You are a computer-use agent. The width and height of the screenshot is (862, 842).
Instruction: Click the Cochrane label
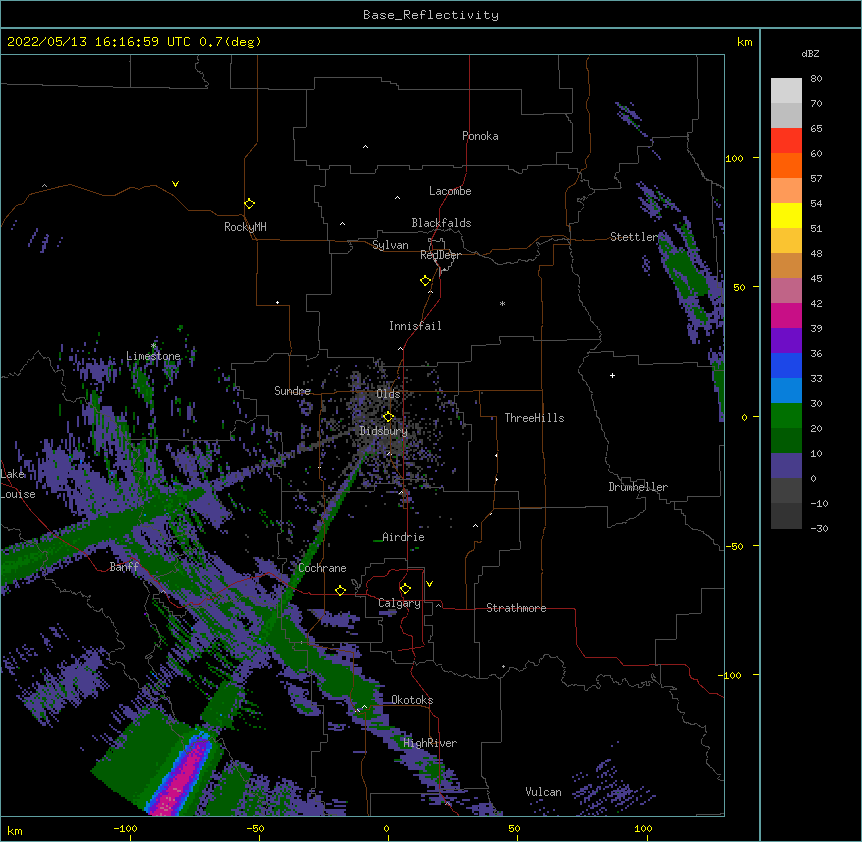click(x=322, y=568)
